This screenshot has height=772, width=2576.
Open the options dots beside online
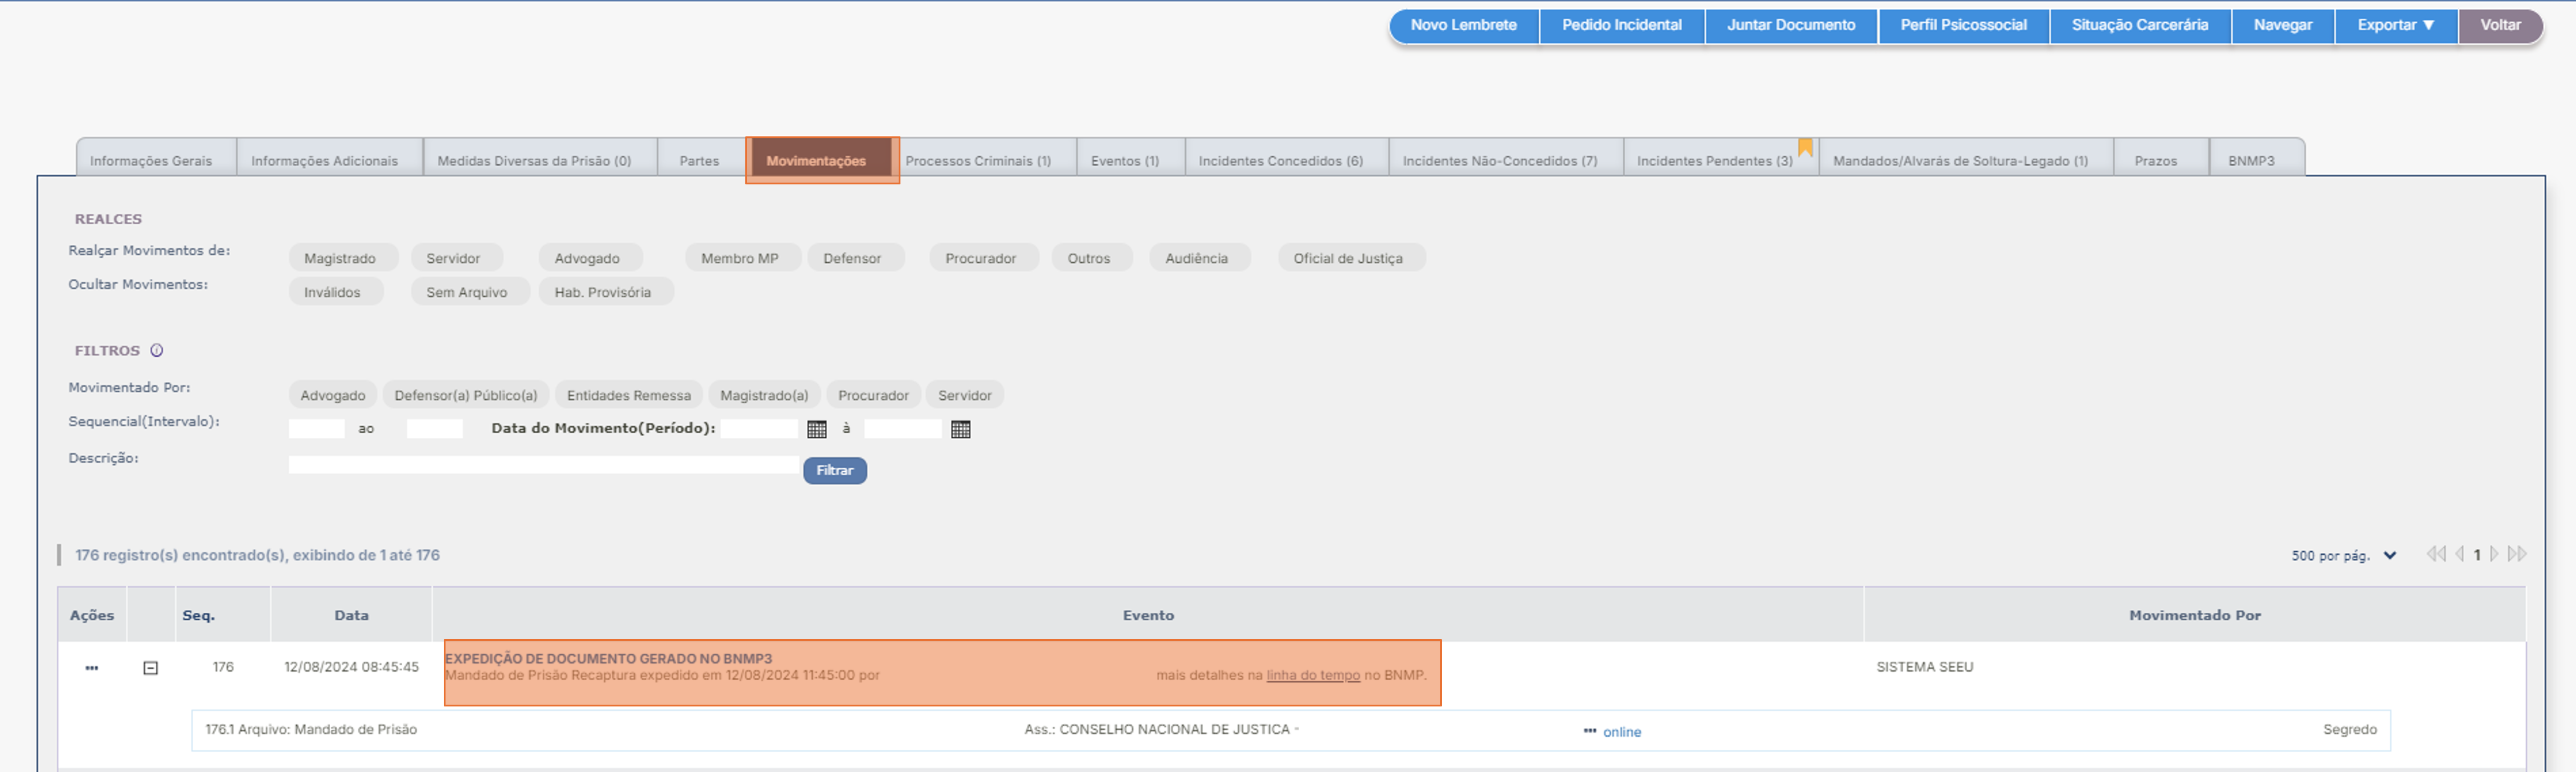point(1589,731)
